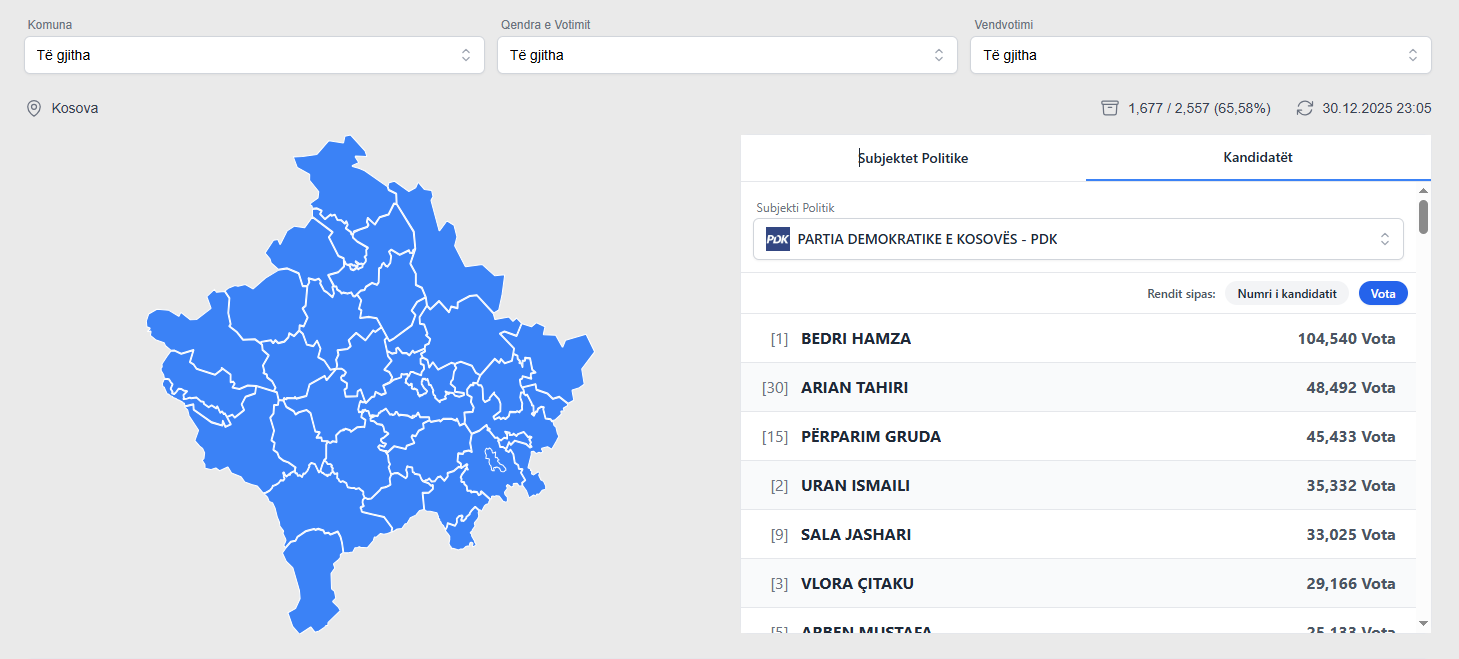The width and height of the screenshot is (1459, 659).
Task: Open the Qendra e Votimit dropdown
Action: pyautogui.click(x=727, y=55)
